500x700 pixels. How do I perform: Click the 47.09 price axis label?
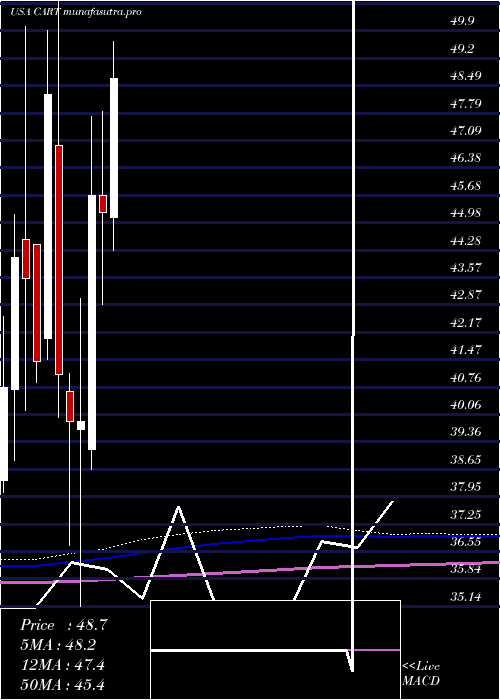pos(466,130)
